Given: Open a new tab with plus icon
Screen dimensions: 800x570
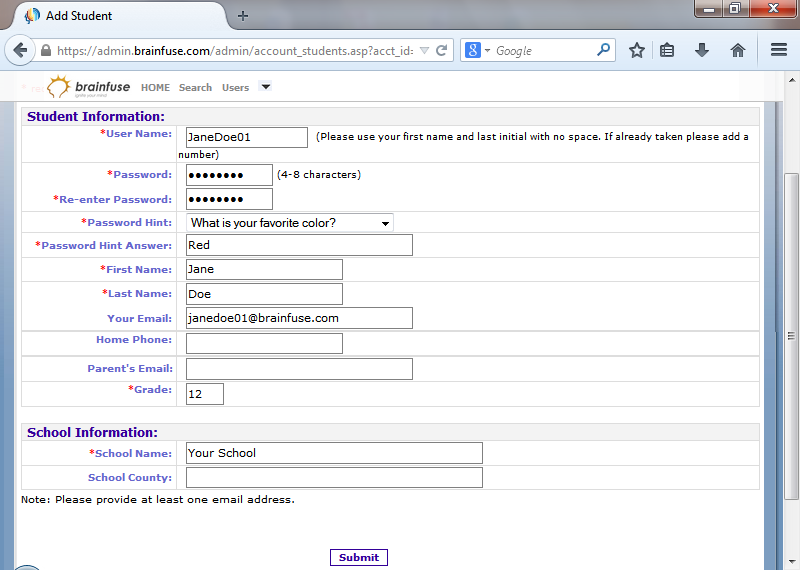Looking at the screenshot, I should coord(243,16).
